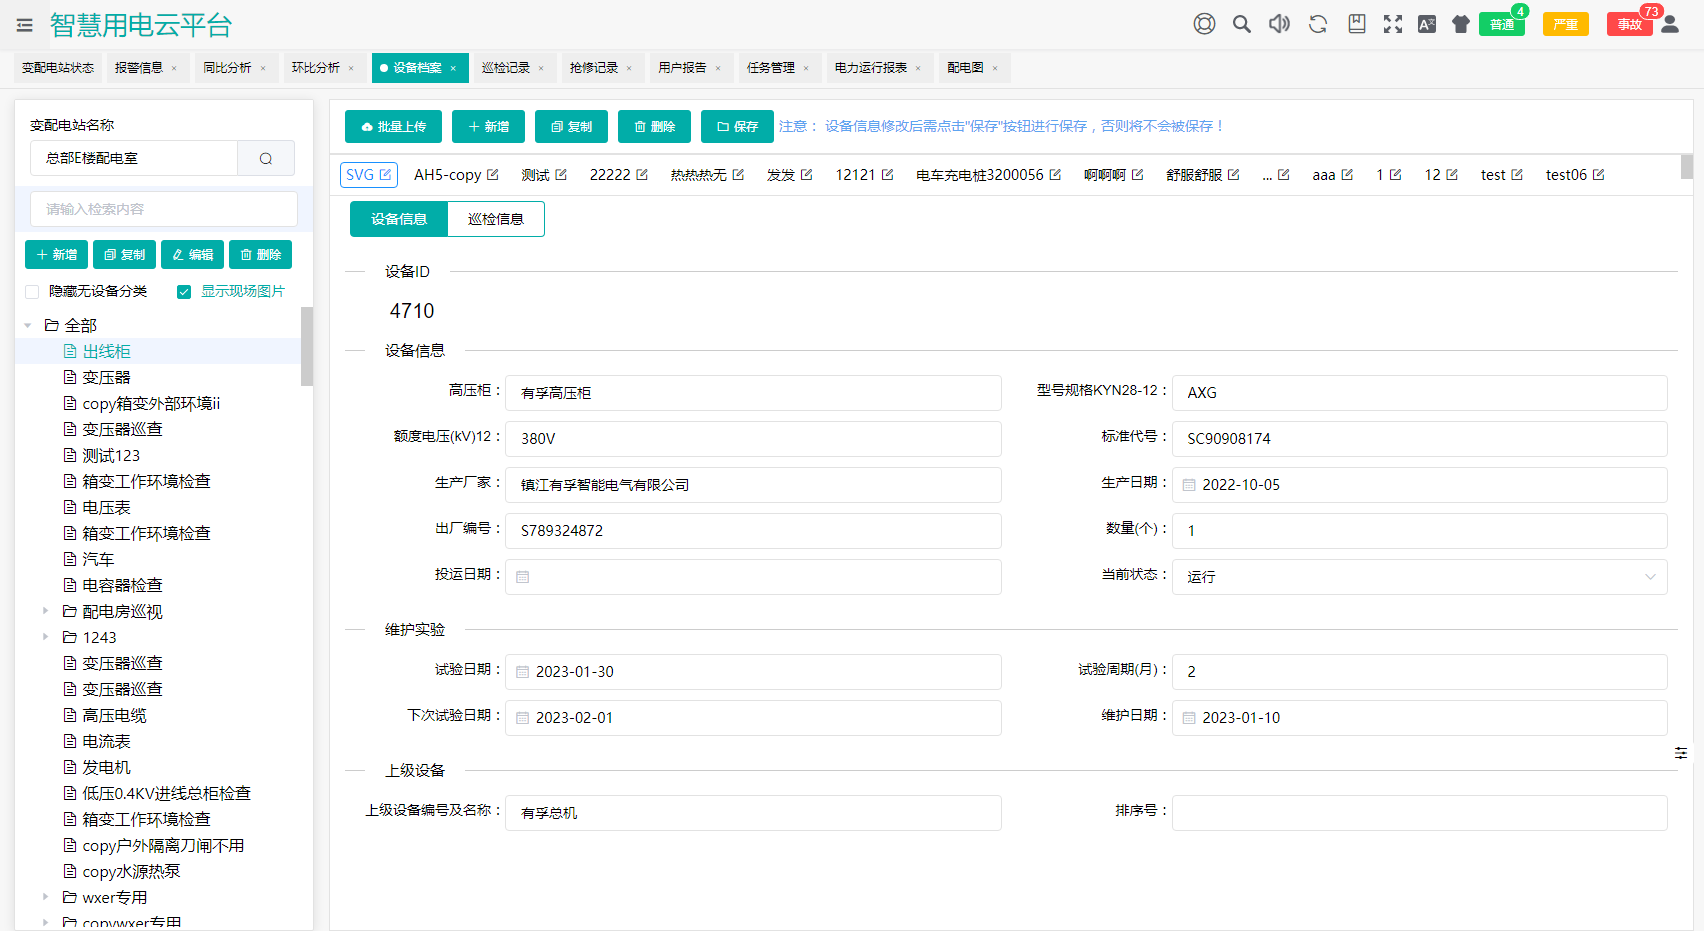This screenshot has height=931, width=1704.
Task: Open 普通 alarm badge
Action: [x=1502, y=24]
